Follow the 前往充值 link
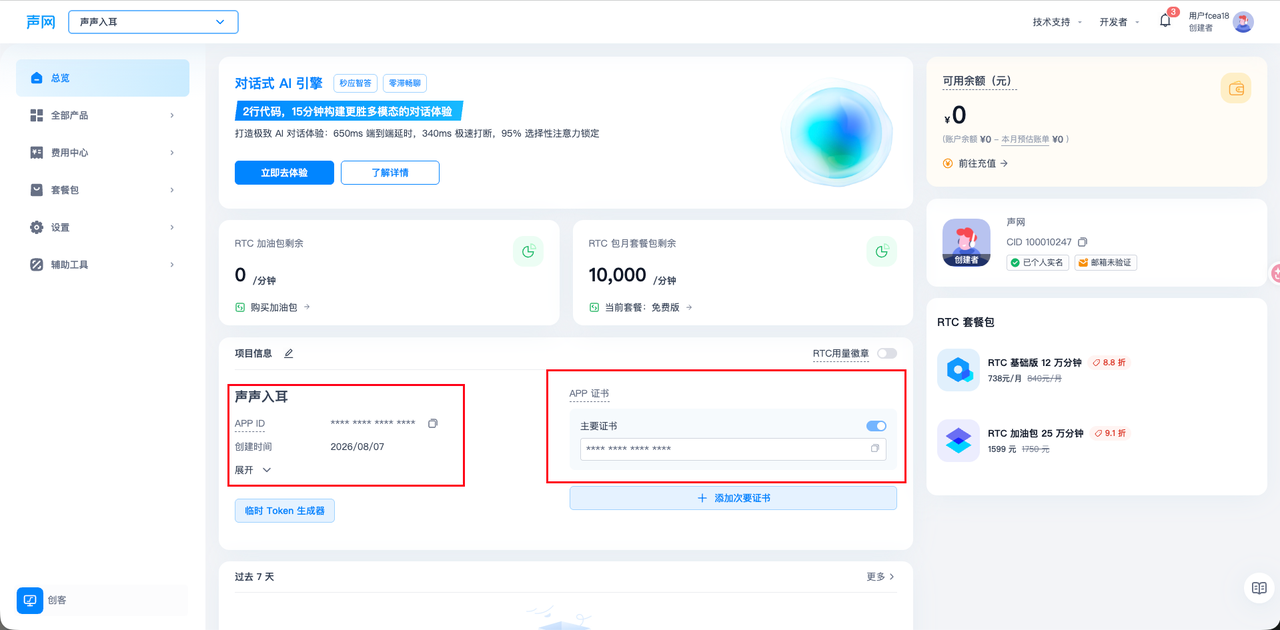1280x630 pixels. click(x=983, y=163)
